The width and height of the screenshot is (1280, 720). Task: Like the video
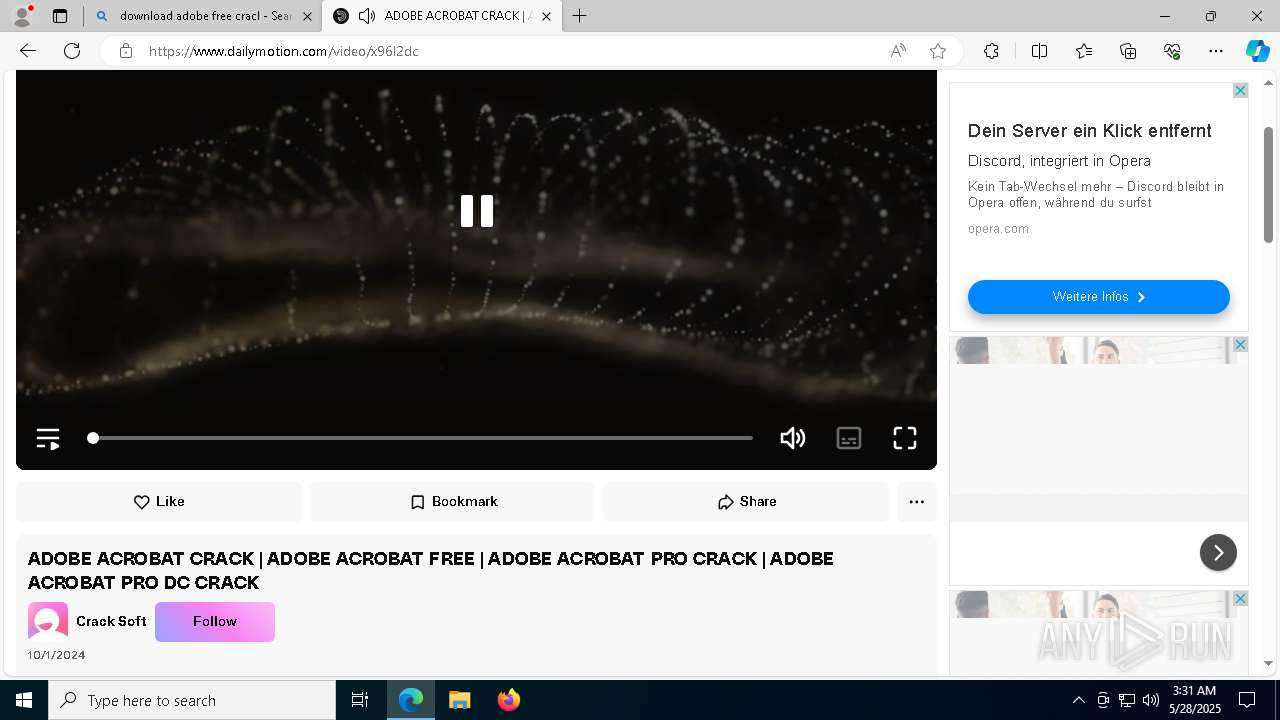click(159, 502)
